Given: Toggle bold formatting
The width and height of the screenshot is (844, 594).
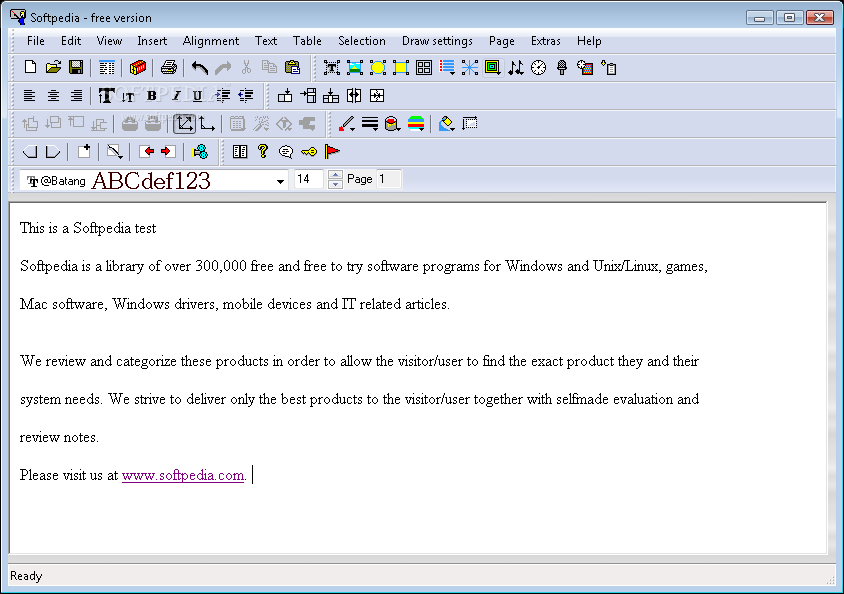Looking at the screenshot, I should pos(151,96).
